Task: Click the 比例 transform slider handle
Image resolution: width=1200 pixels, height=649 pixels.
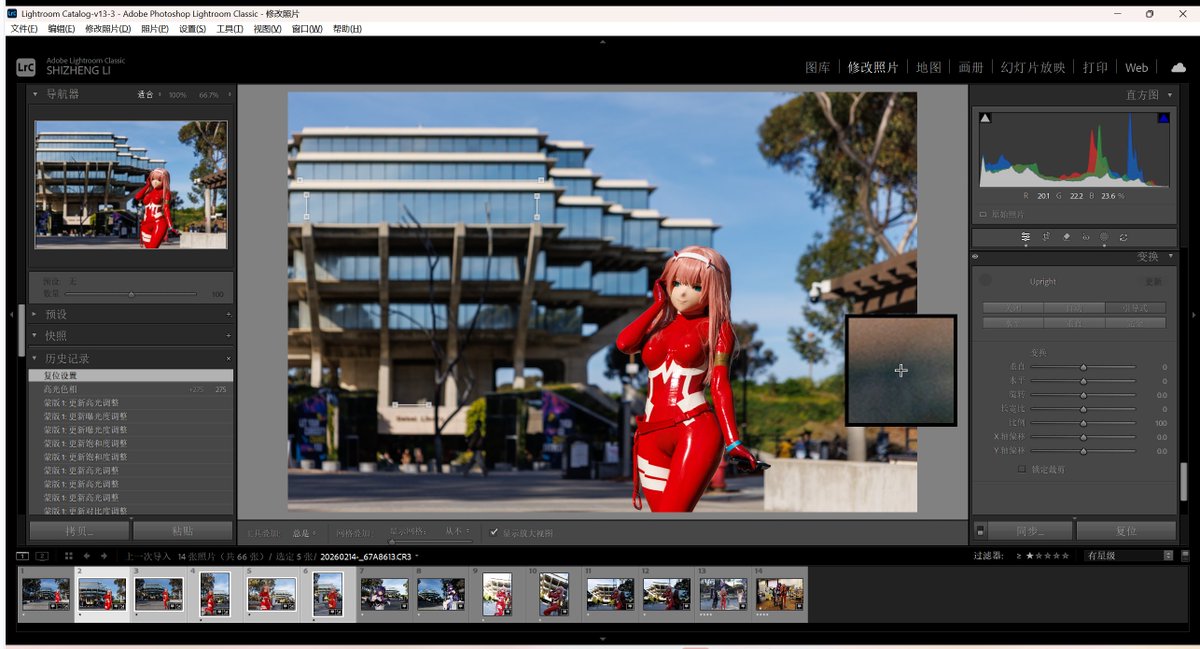Action: point(1083,423)
